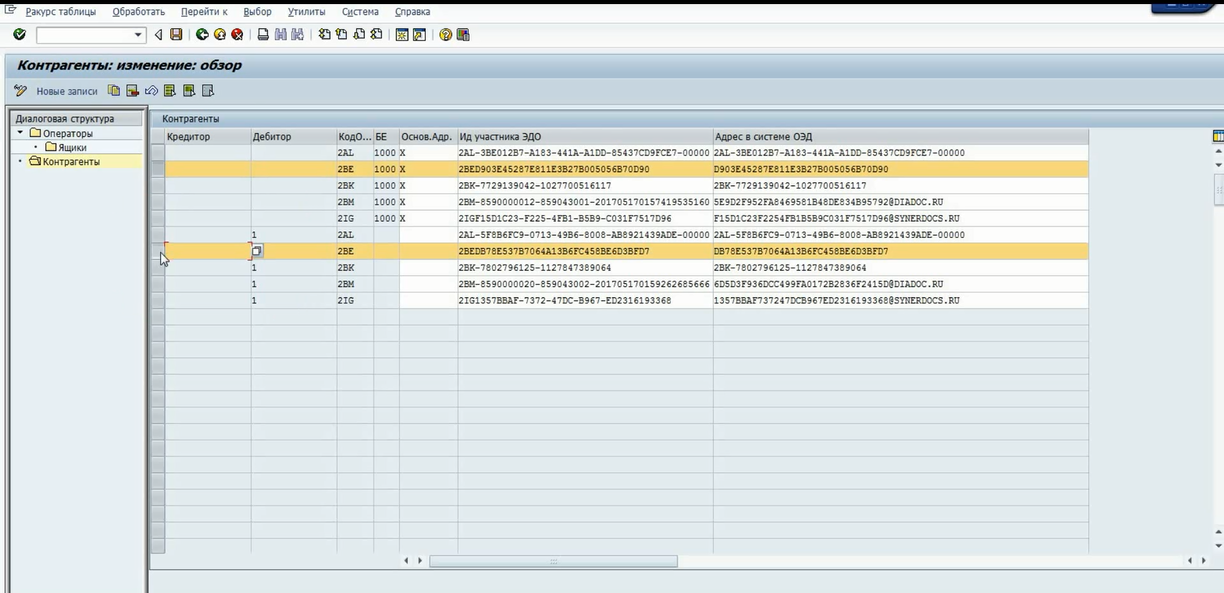Click the red Cancel icon
The image size is (1224, 593).
(x=237, y=35)
